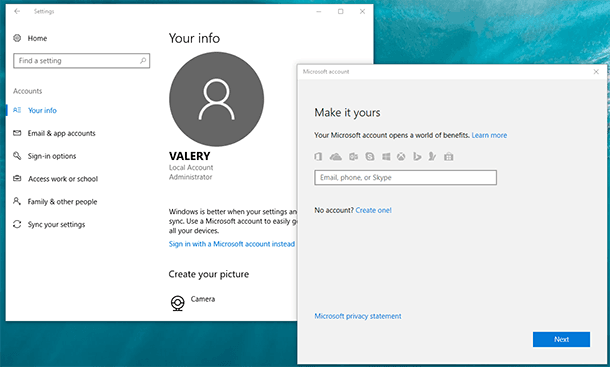Viewport: 610px width, 367px height.
Task: Click the Local Account text
Action: pyautogui.click(x=191, y=168)
